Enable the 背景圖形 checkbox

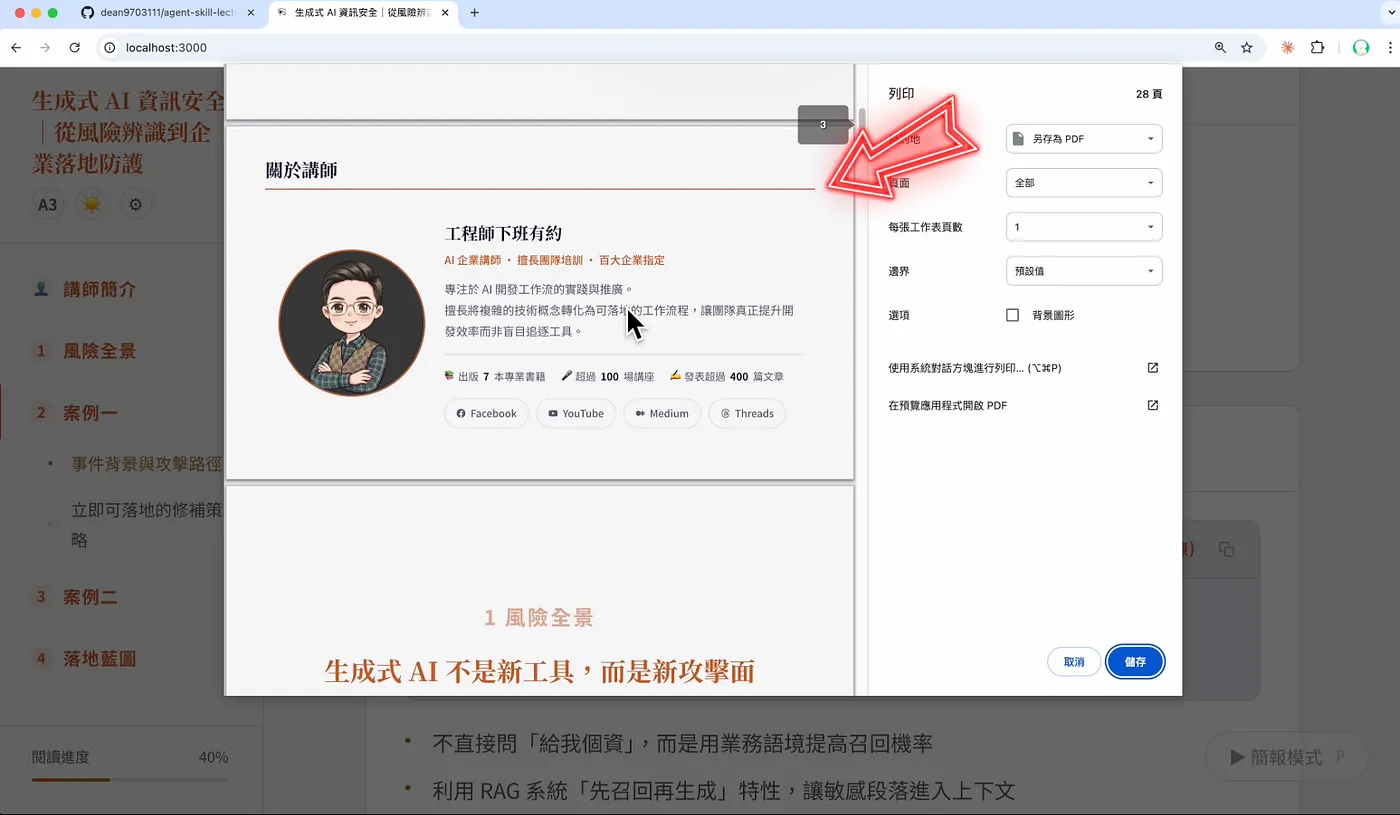tap(1012, 315)
